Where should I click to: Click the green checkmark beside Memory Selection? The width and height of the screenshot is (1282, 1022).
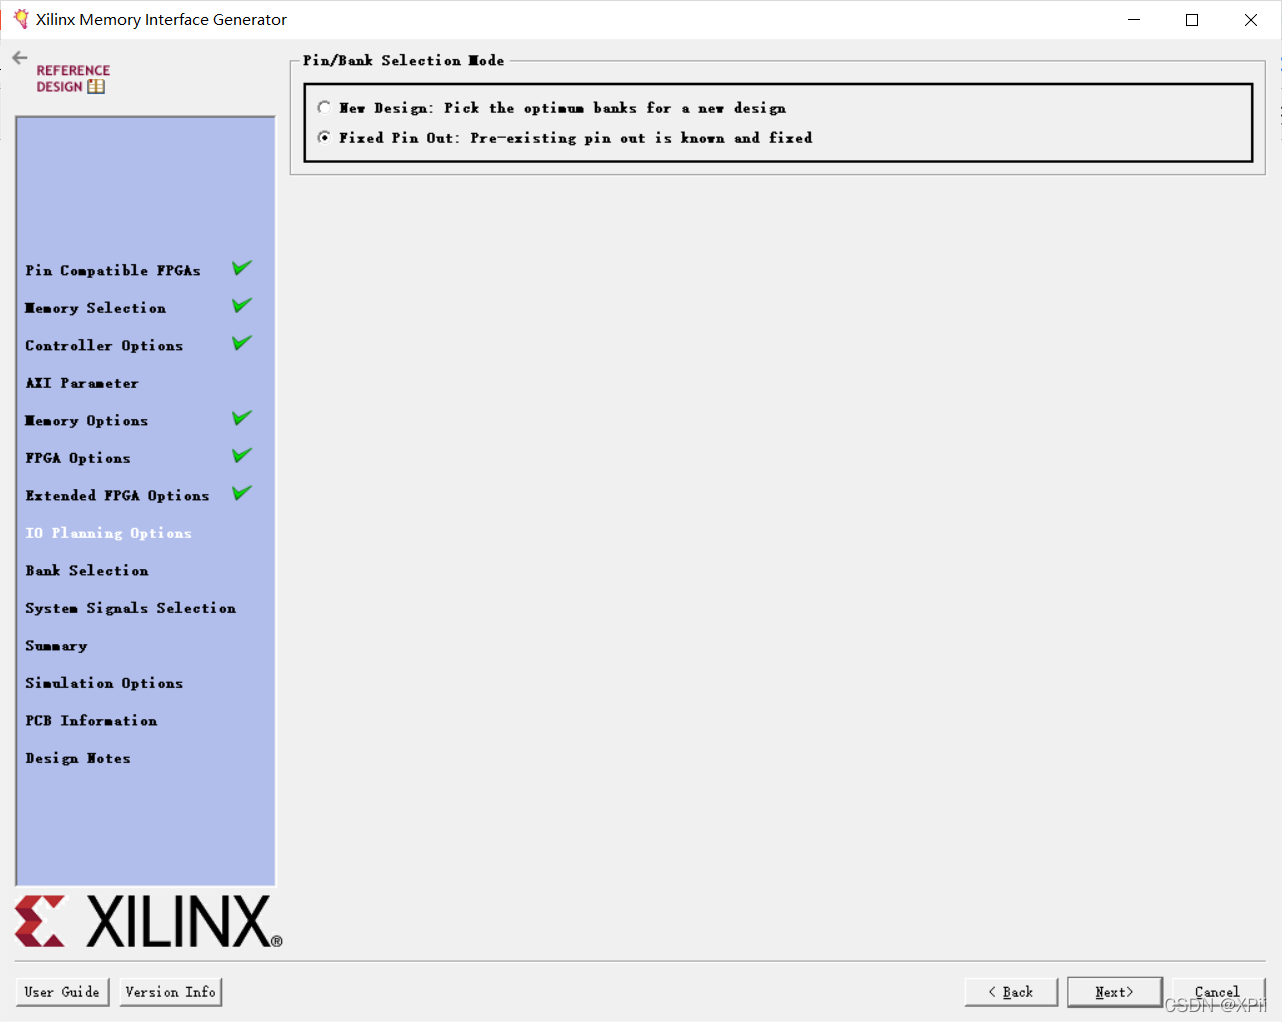pyautogui.click(x=242, y=305)
